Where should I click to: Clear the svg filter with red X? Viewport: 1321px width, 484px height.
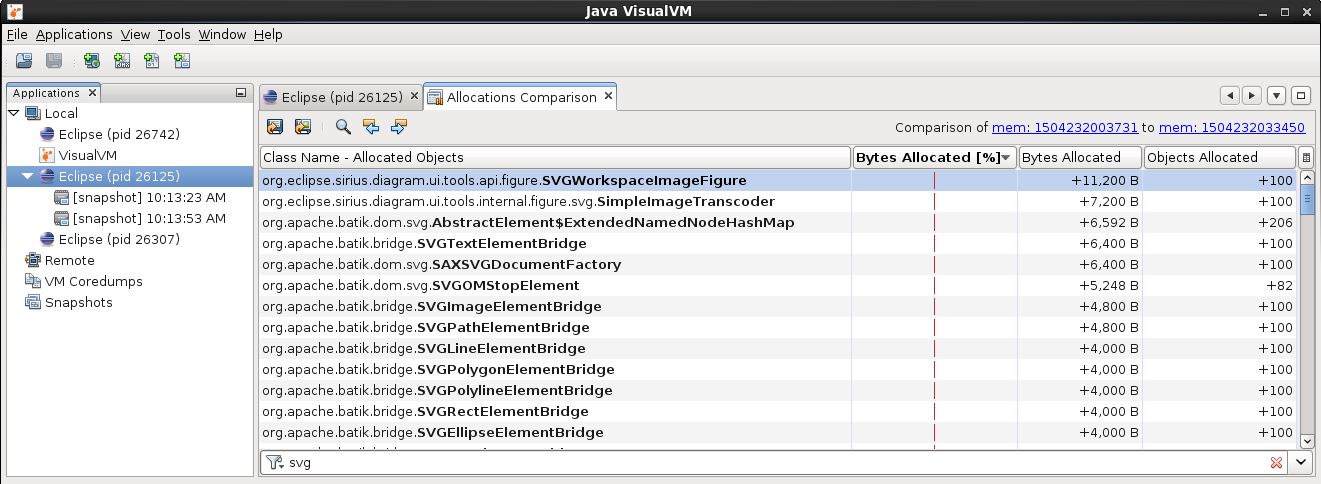[x=1276, y=463]
